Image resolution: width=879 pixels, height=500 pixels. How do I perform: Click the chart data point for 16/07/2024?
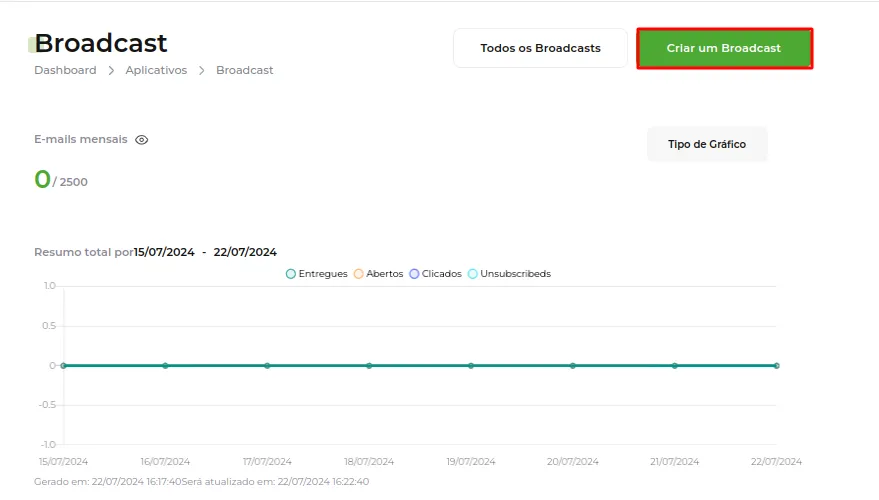coord(165,365)
